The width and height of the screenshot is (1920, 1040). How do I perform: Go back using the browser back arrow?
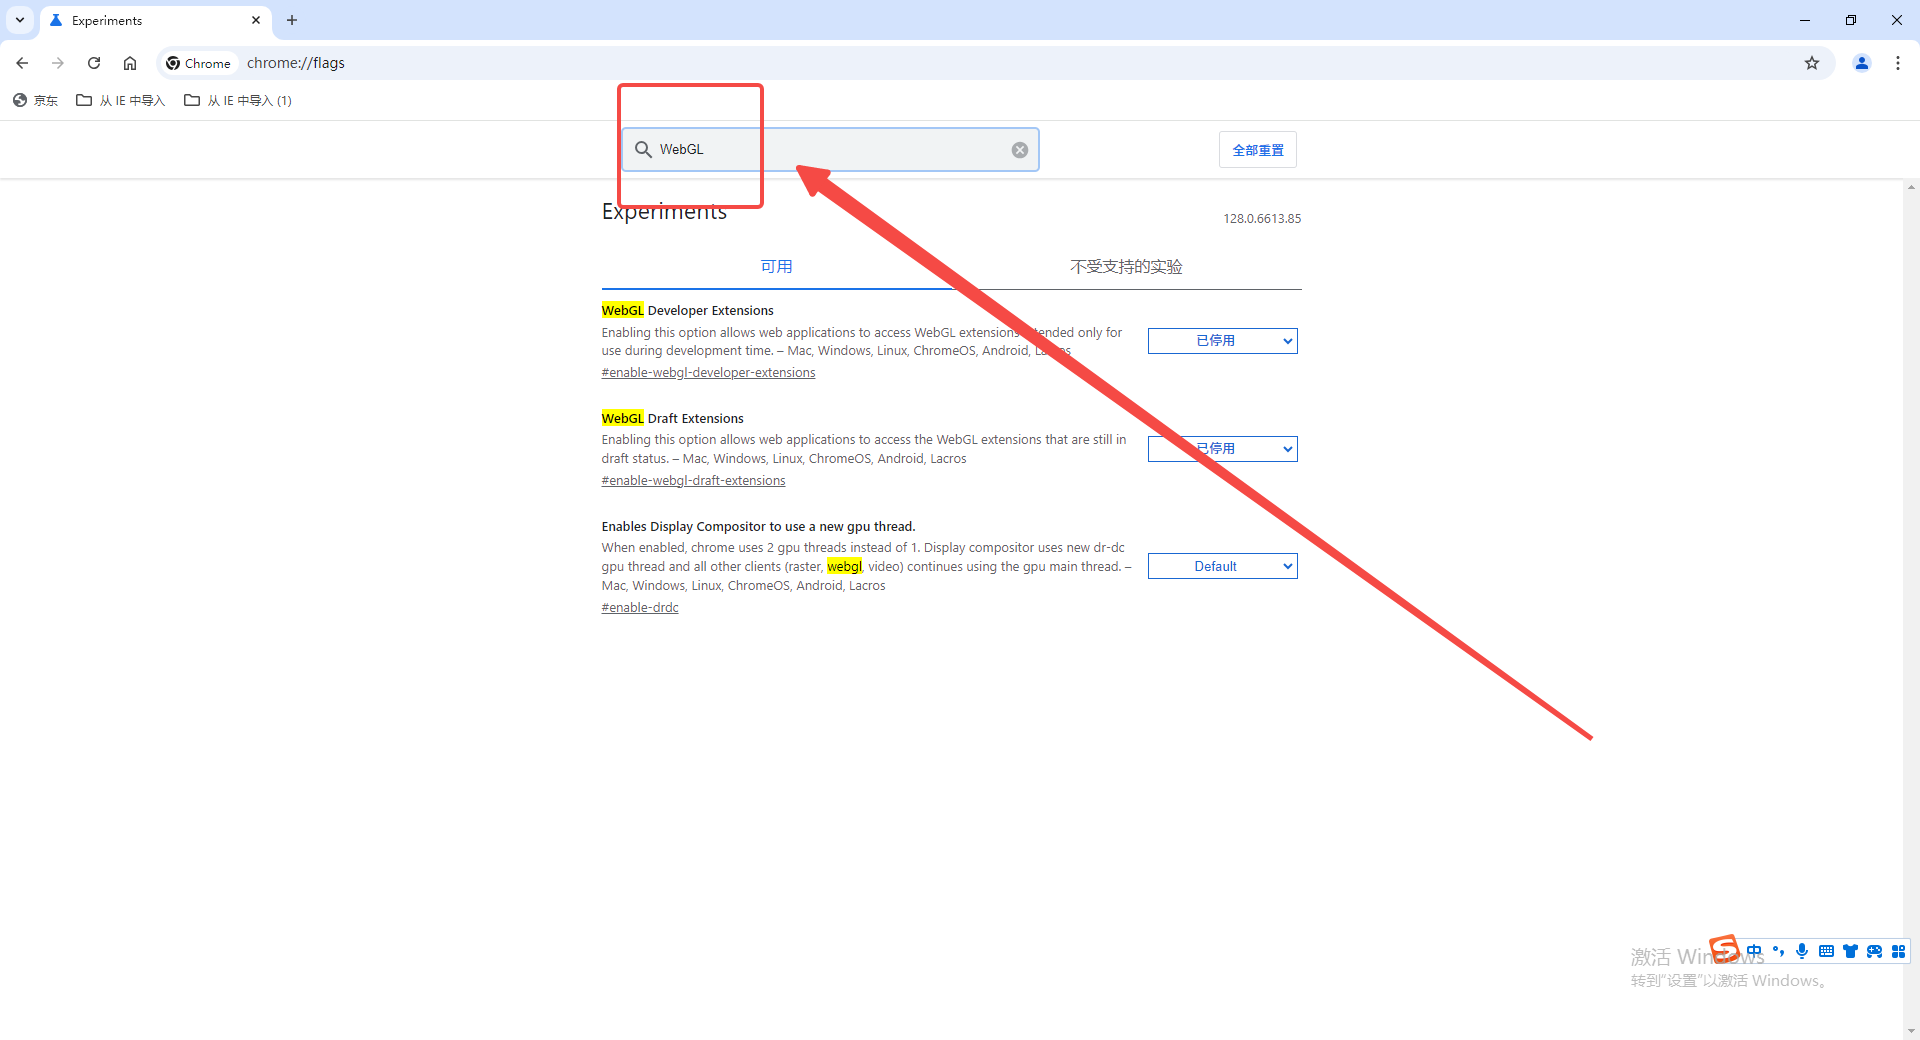(22, 63)
